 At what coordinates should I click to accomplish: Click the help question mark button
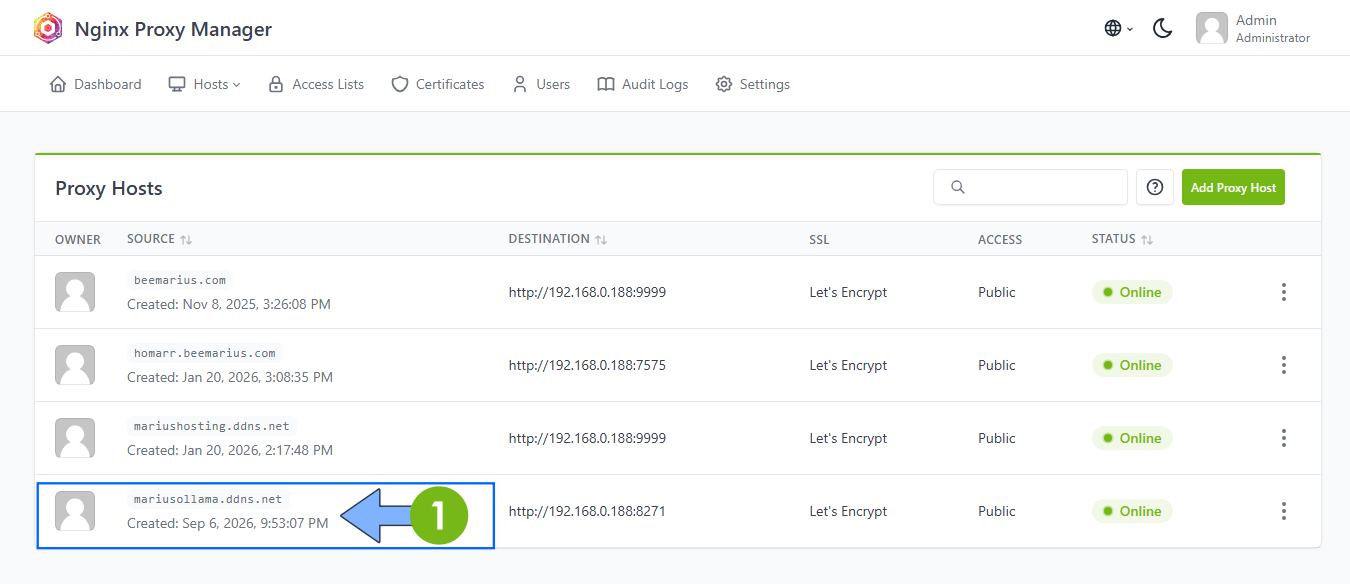[x=1155, y=187]
